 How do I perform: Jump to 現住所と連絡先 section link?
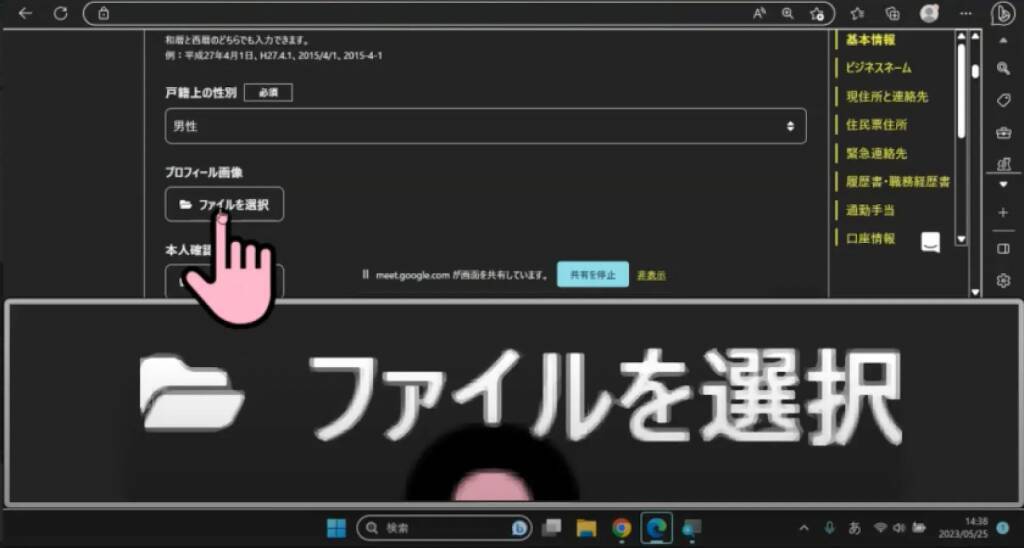[886, 97]
